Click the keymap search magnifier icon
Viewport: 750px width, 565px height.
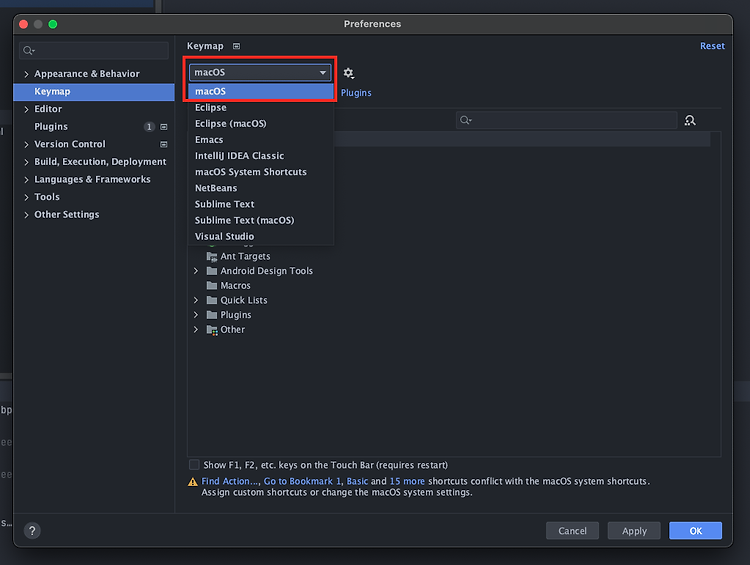465,120
